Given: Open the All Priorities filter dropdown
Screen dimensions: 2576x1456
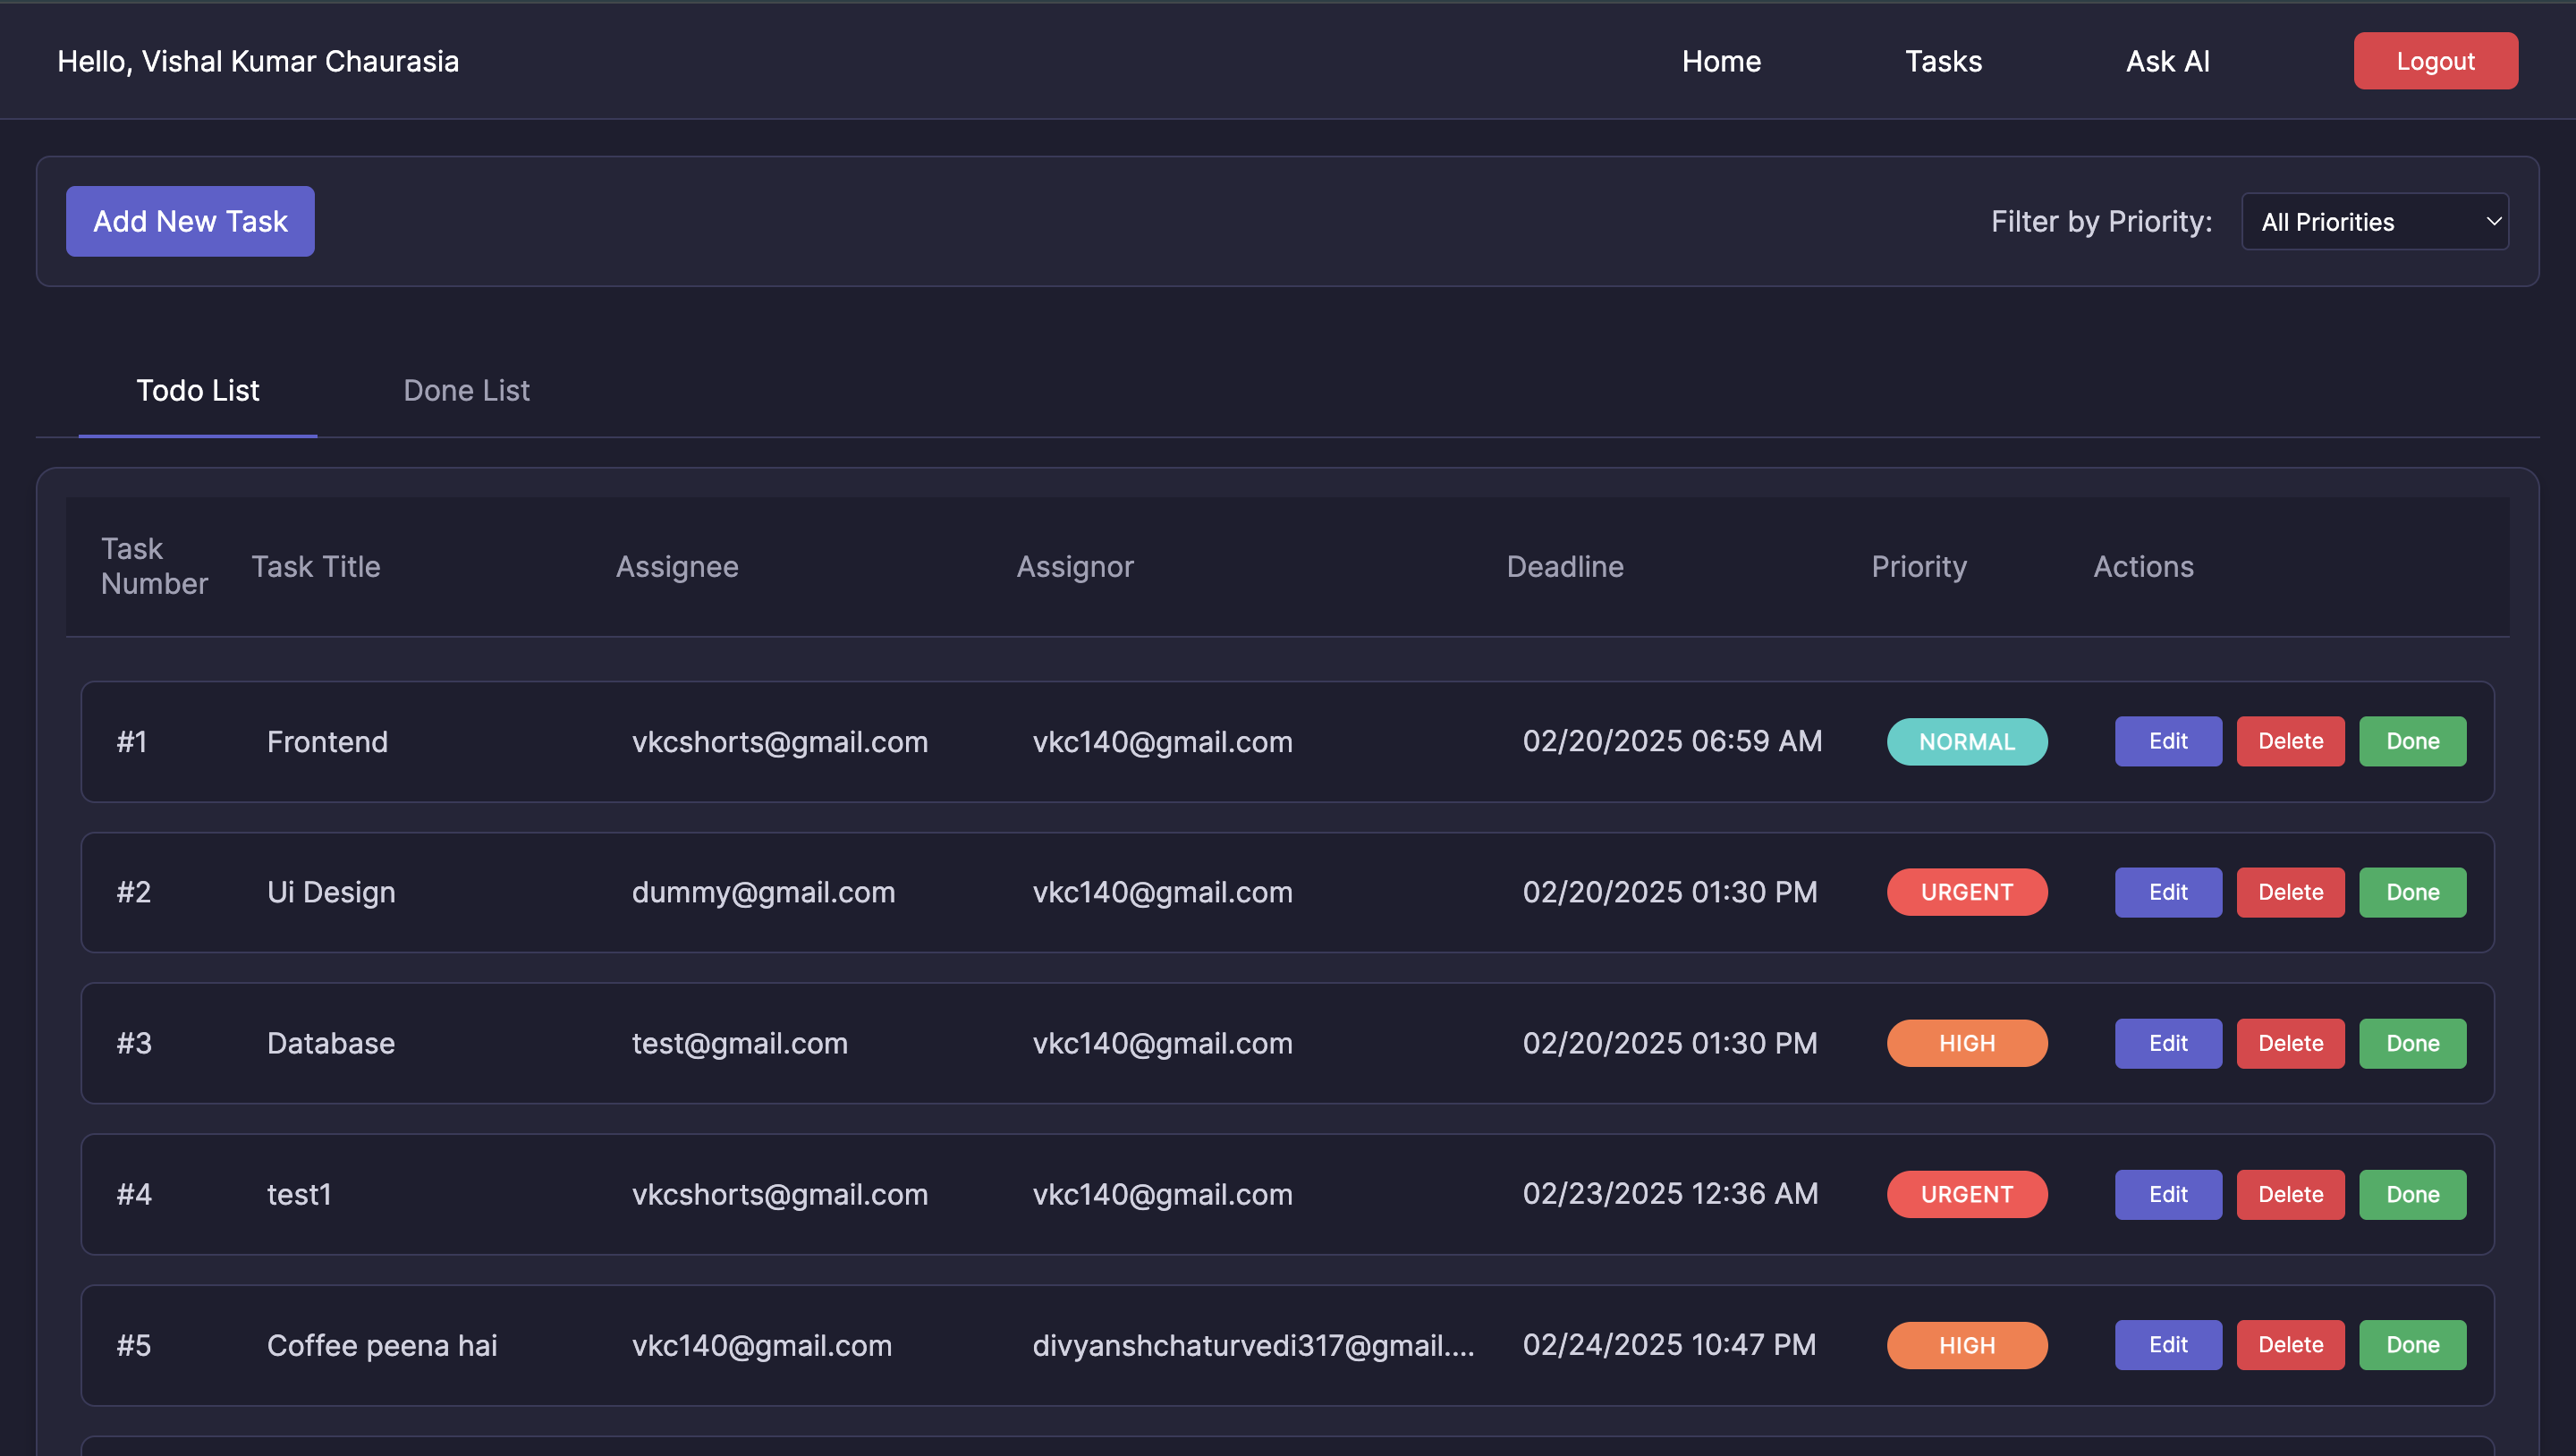Looking at the screenshot, I should tap(2374, 221).
